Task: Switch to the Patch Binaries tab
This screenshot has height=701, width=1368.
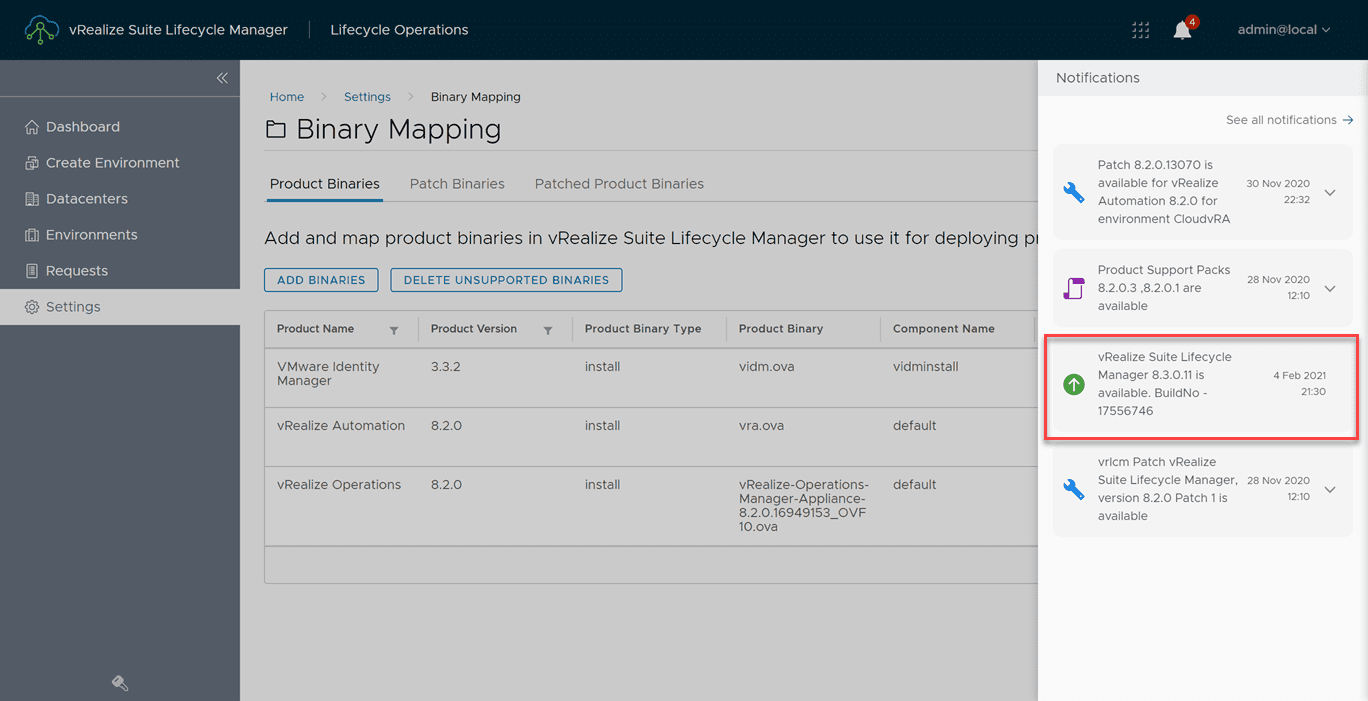Action: tap(457, 184)
